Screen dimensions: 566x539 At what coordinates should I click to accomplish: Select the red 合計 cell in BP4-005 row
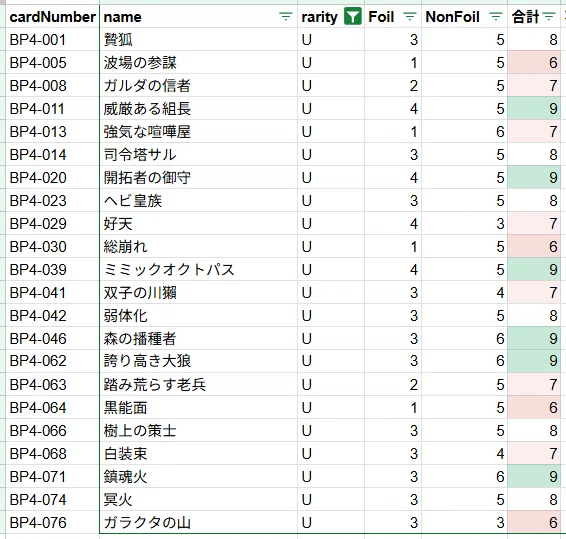point(534,62)
